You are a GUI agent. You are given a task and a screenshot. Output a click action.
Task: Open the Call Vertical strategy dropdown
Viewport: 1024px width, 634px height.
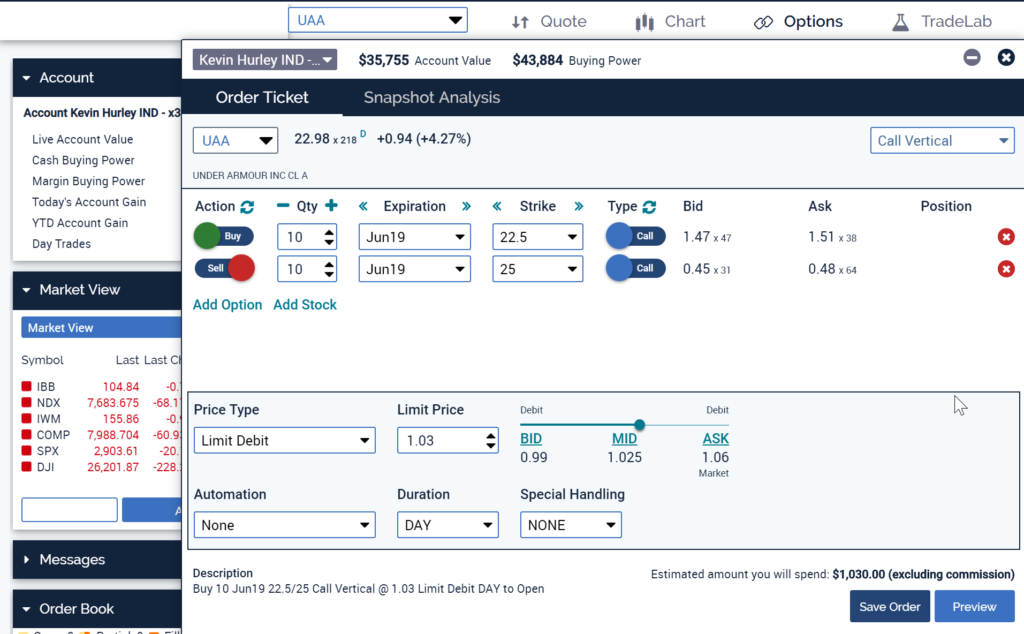943,141
